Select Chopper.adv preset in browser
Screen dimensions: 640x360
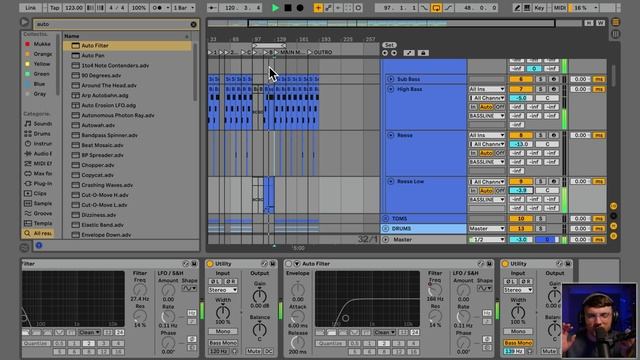[127, 165]
